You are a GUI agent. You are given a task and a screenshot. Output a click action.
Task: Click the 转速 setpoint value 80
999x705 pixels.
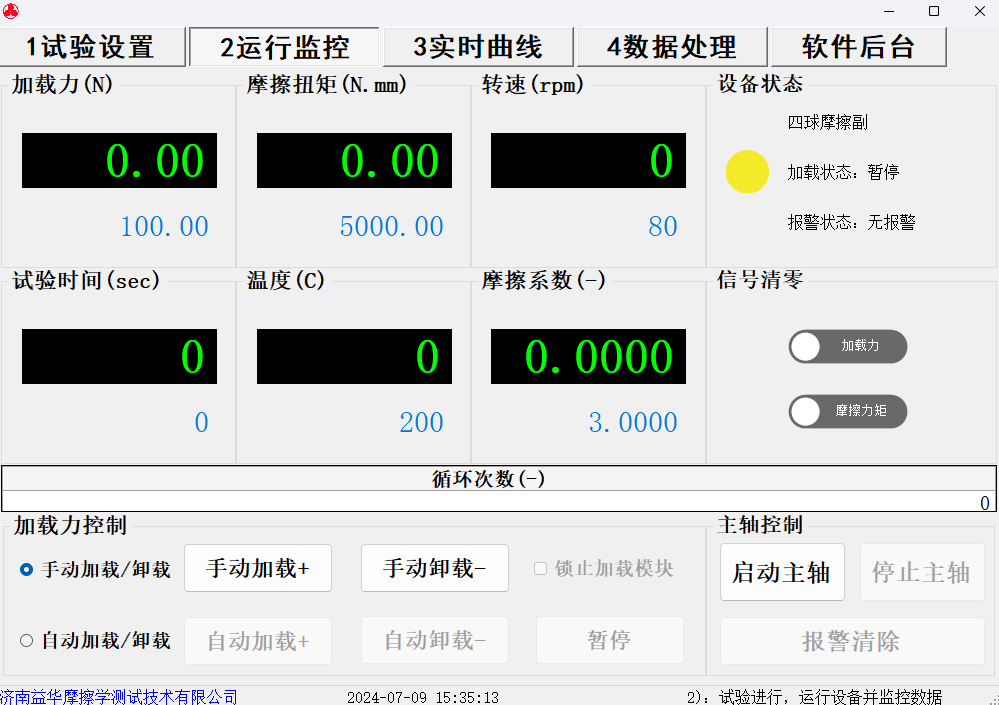pyautogui.click(x=662, y=227)
